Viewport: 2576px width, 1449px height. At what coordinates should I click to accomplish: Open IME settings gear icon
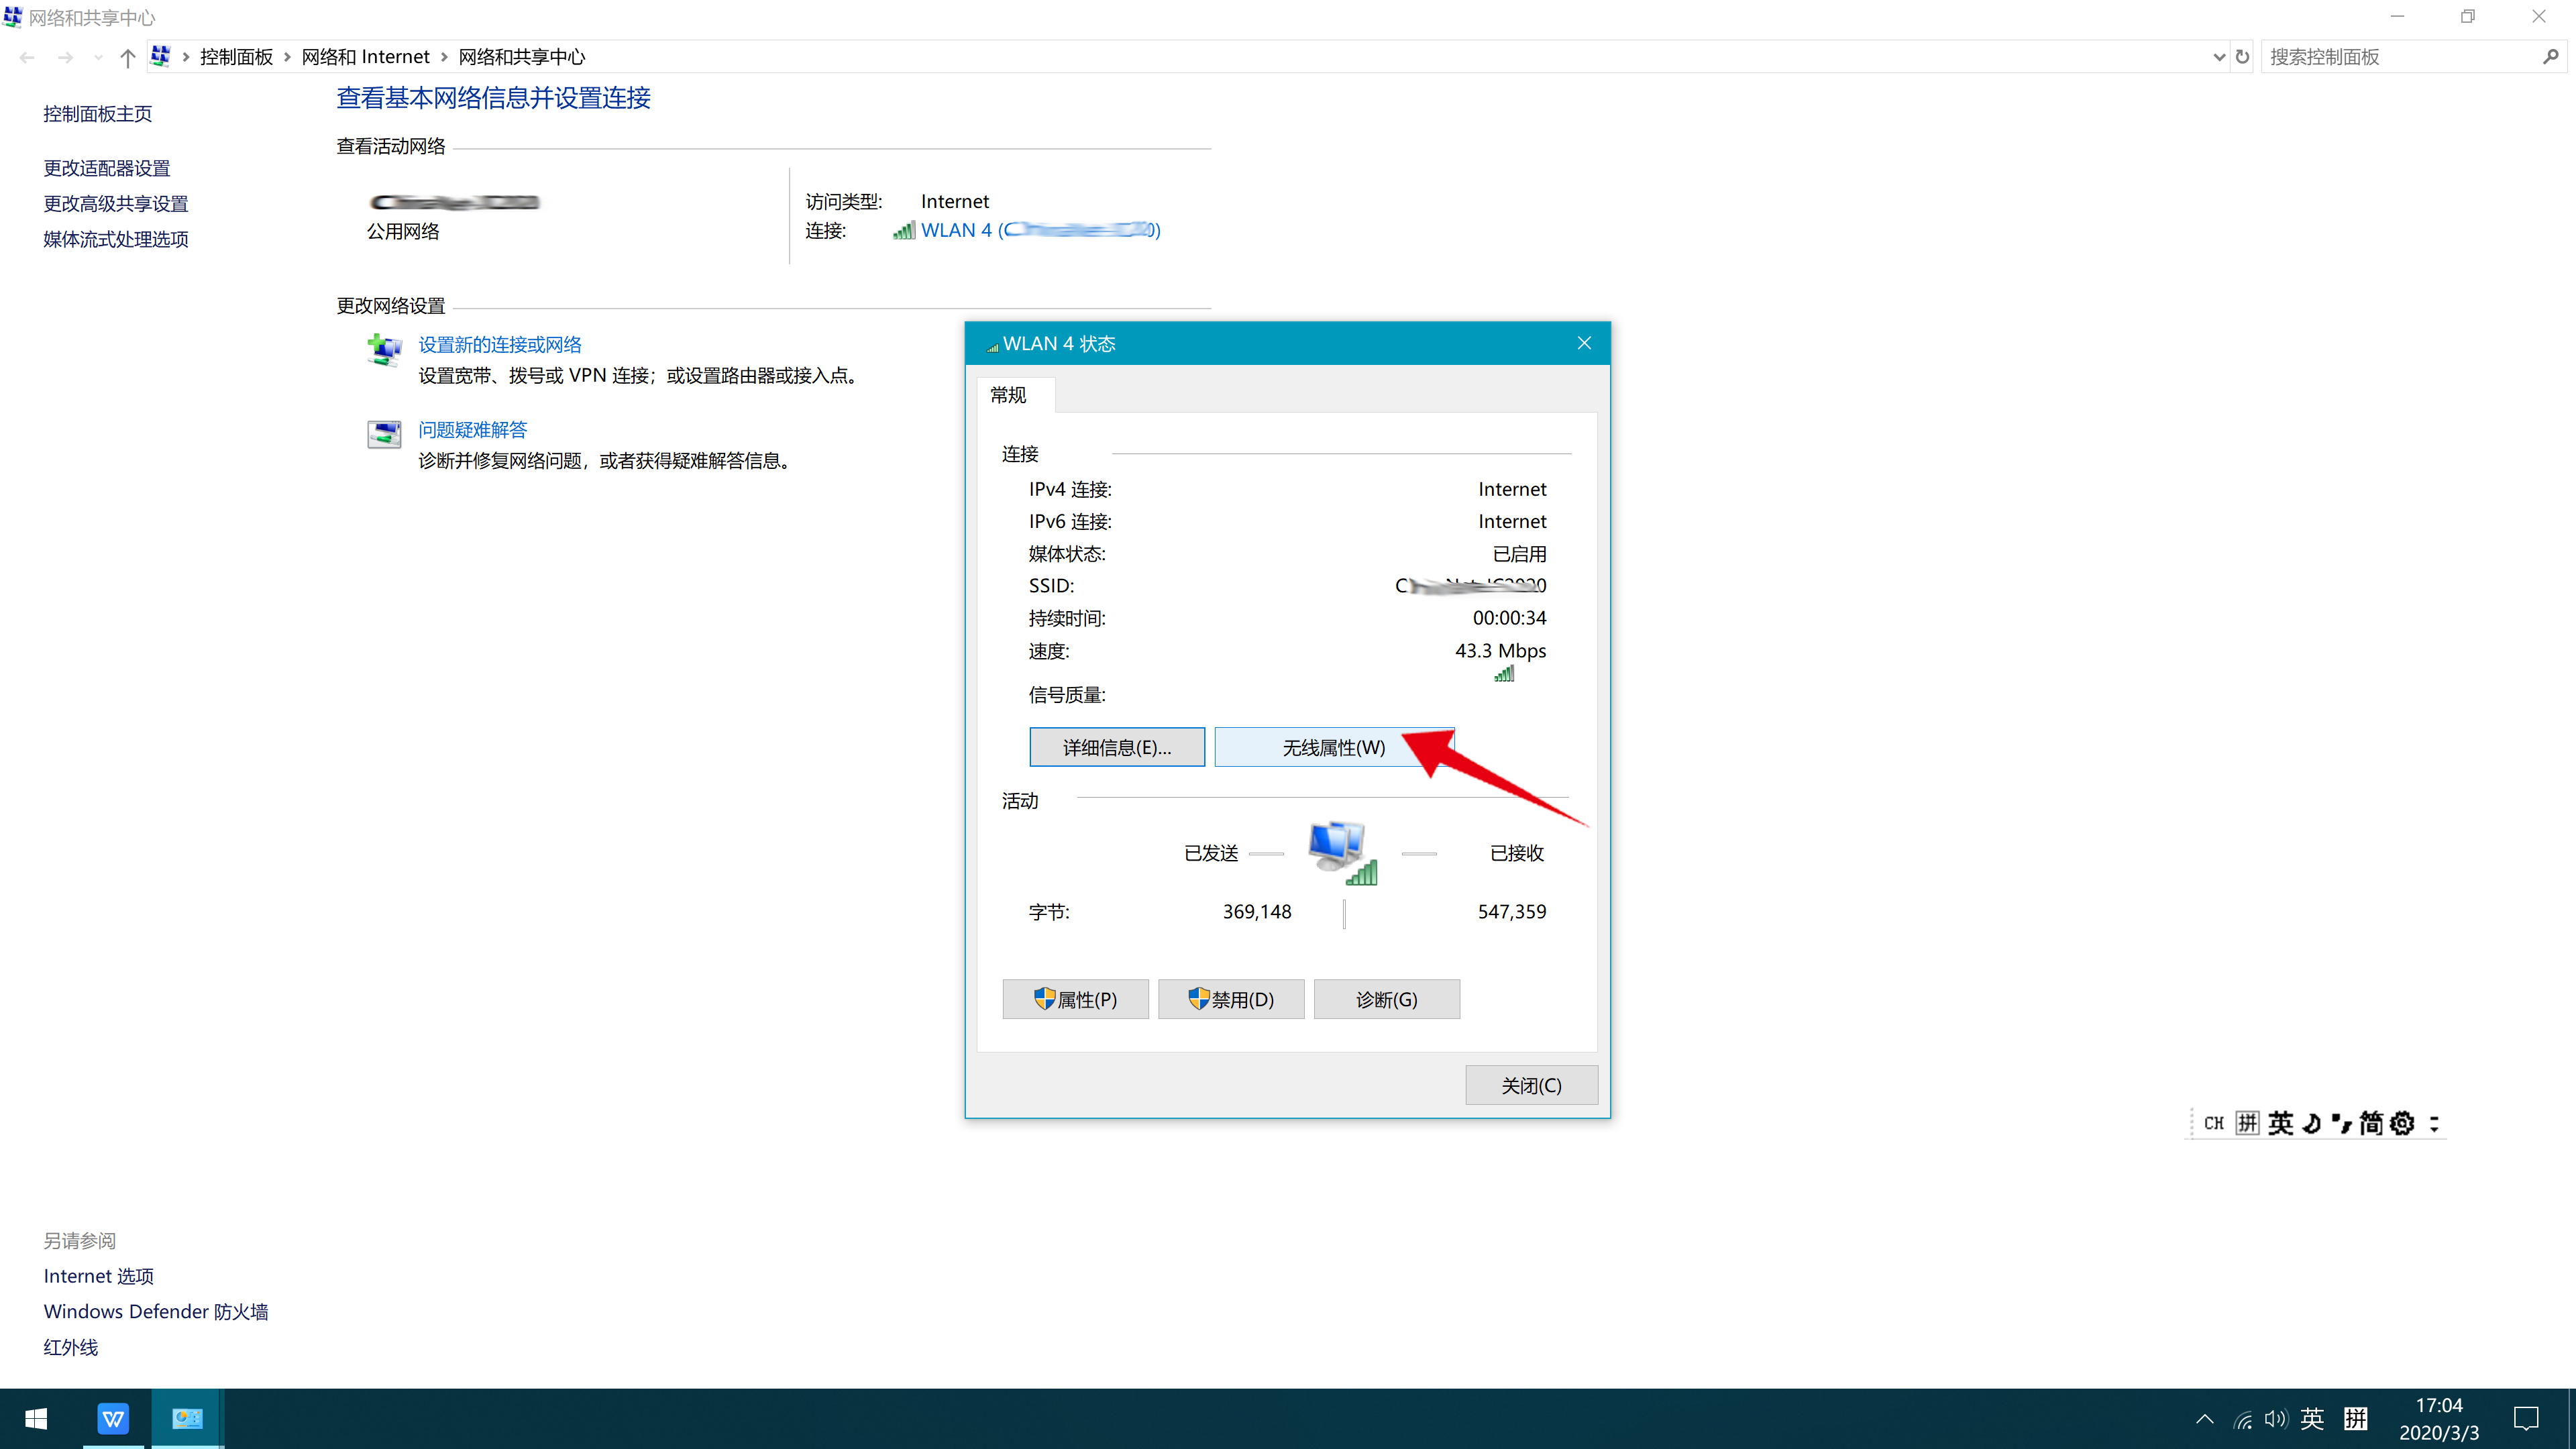pos(2402,1123)
